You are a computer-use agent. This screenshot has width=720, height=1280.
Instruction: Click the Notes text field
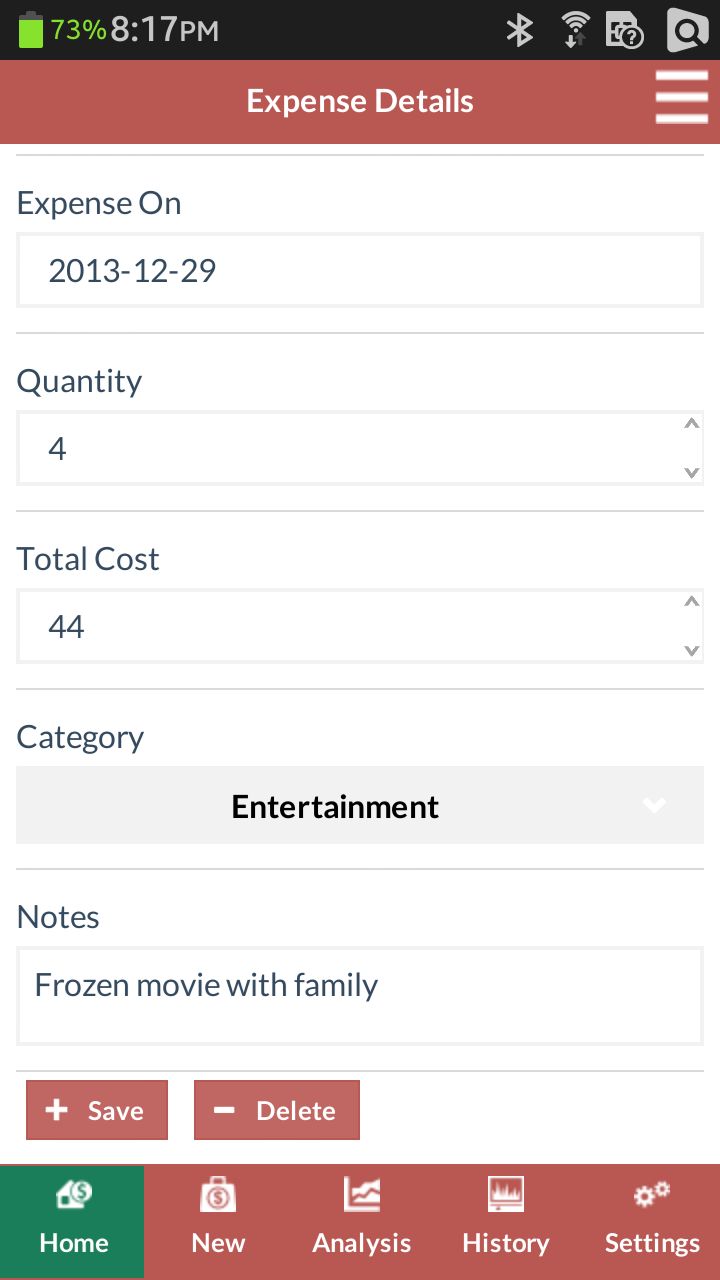(360, 996)
